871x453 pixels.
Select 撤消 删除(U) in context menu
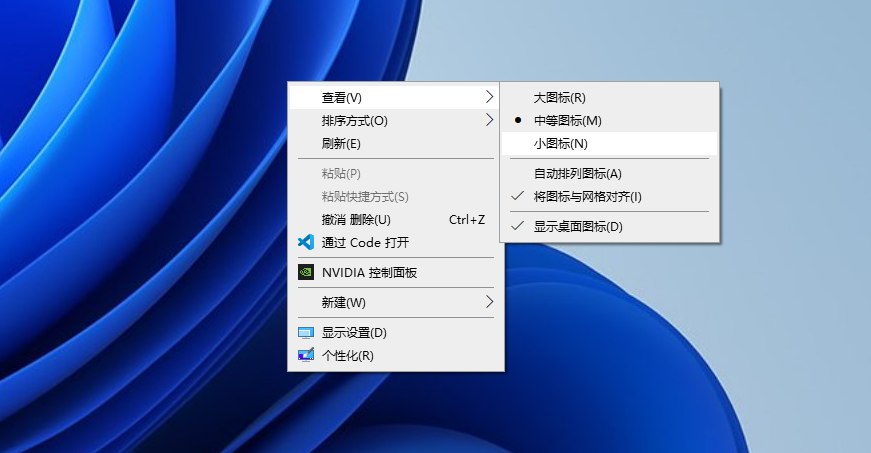click(396, 220)
